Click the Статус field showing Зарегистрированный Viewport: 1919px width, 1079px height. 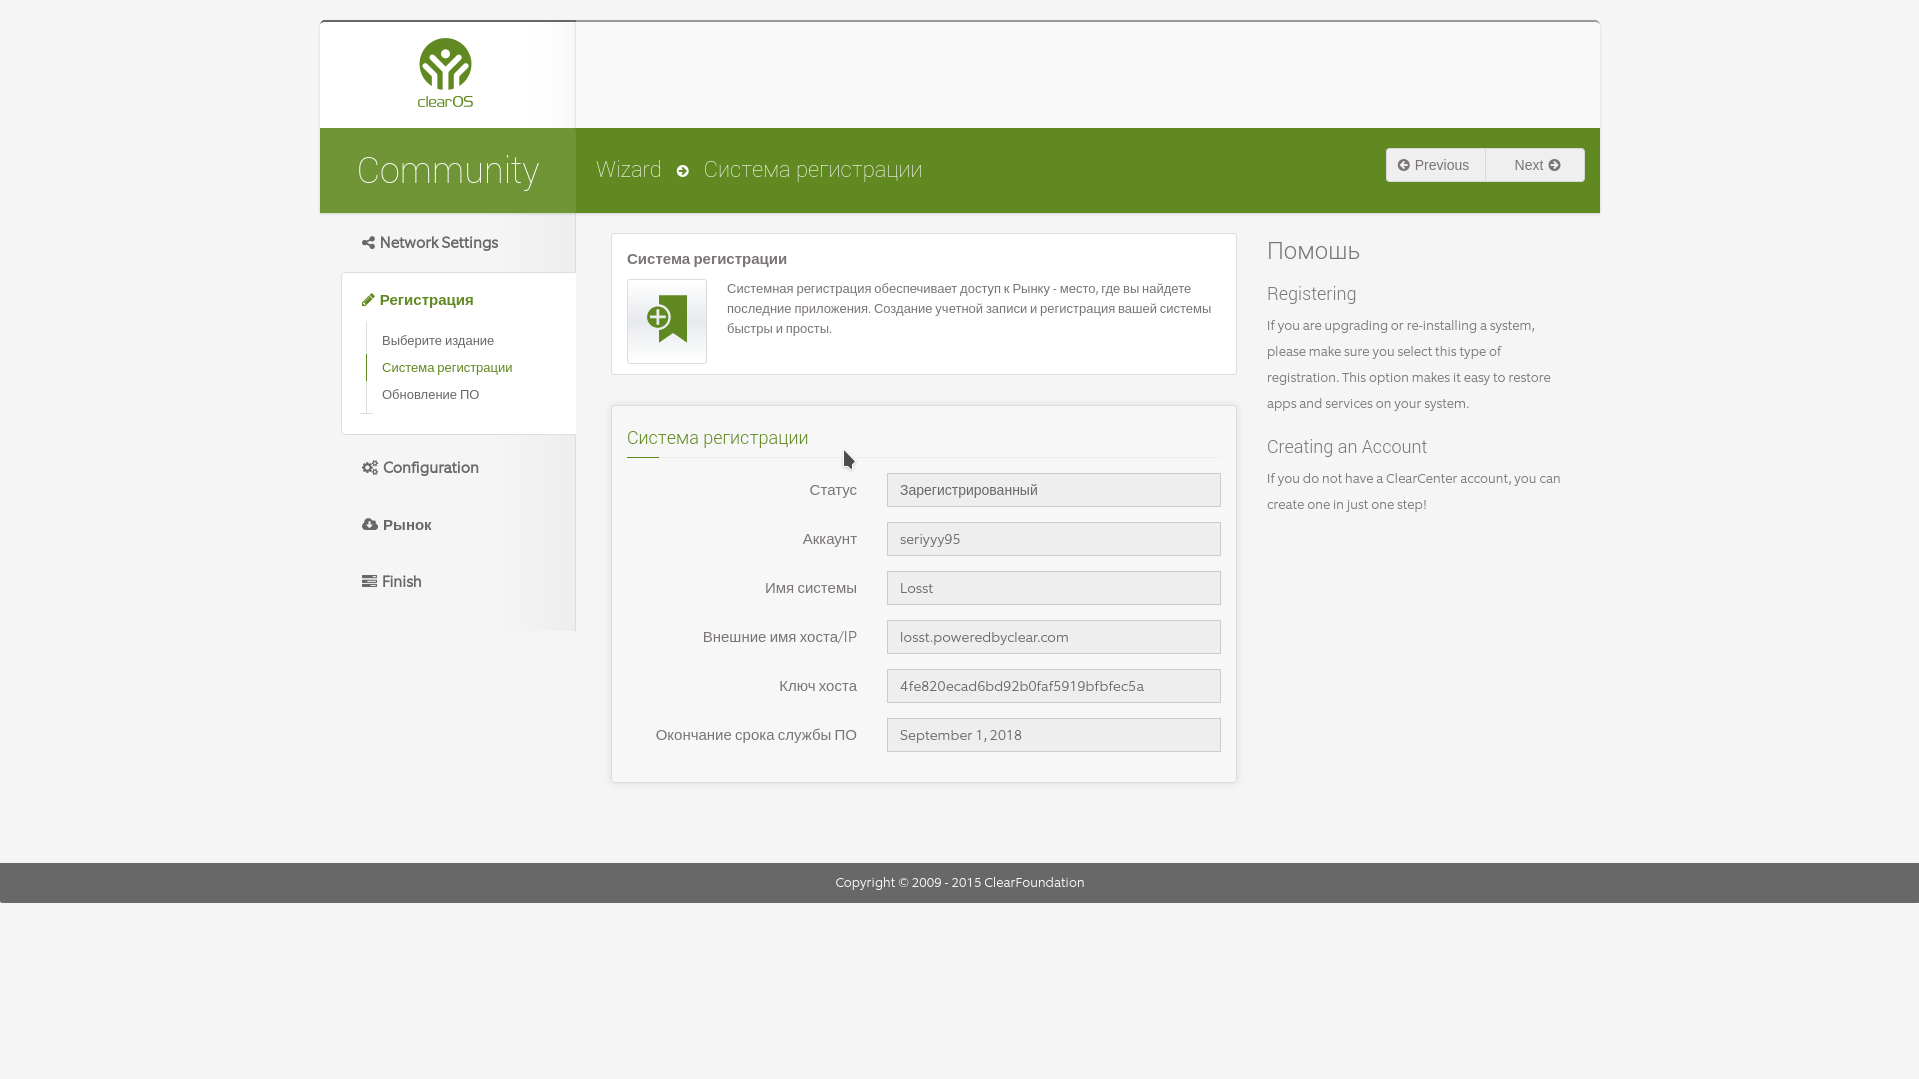[1054, 490]
